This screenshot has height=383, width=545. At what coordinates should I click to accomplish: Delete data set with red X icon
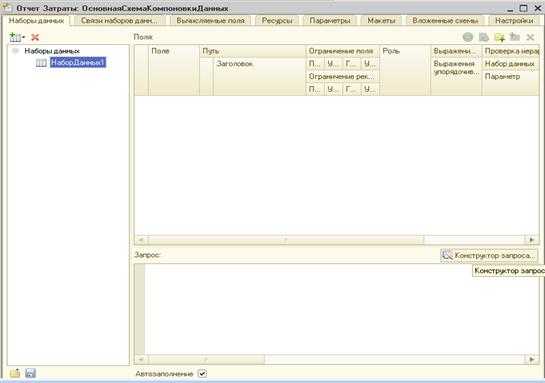click(35, 37)
